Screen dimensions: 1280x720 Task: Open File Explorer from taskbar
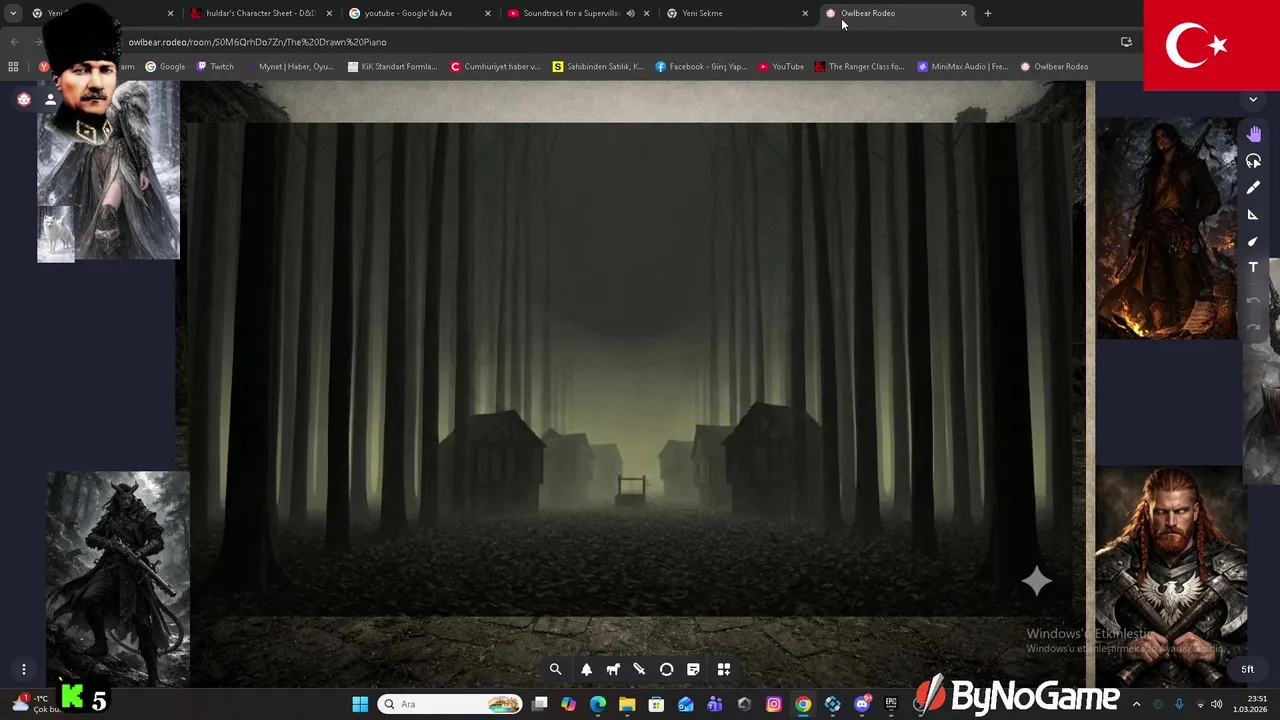[627, 704]
